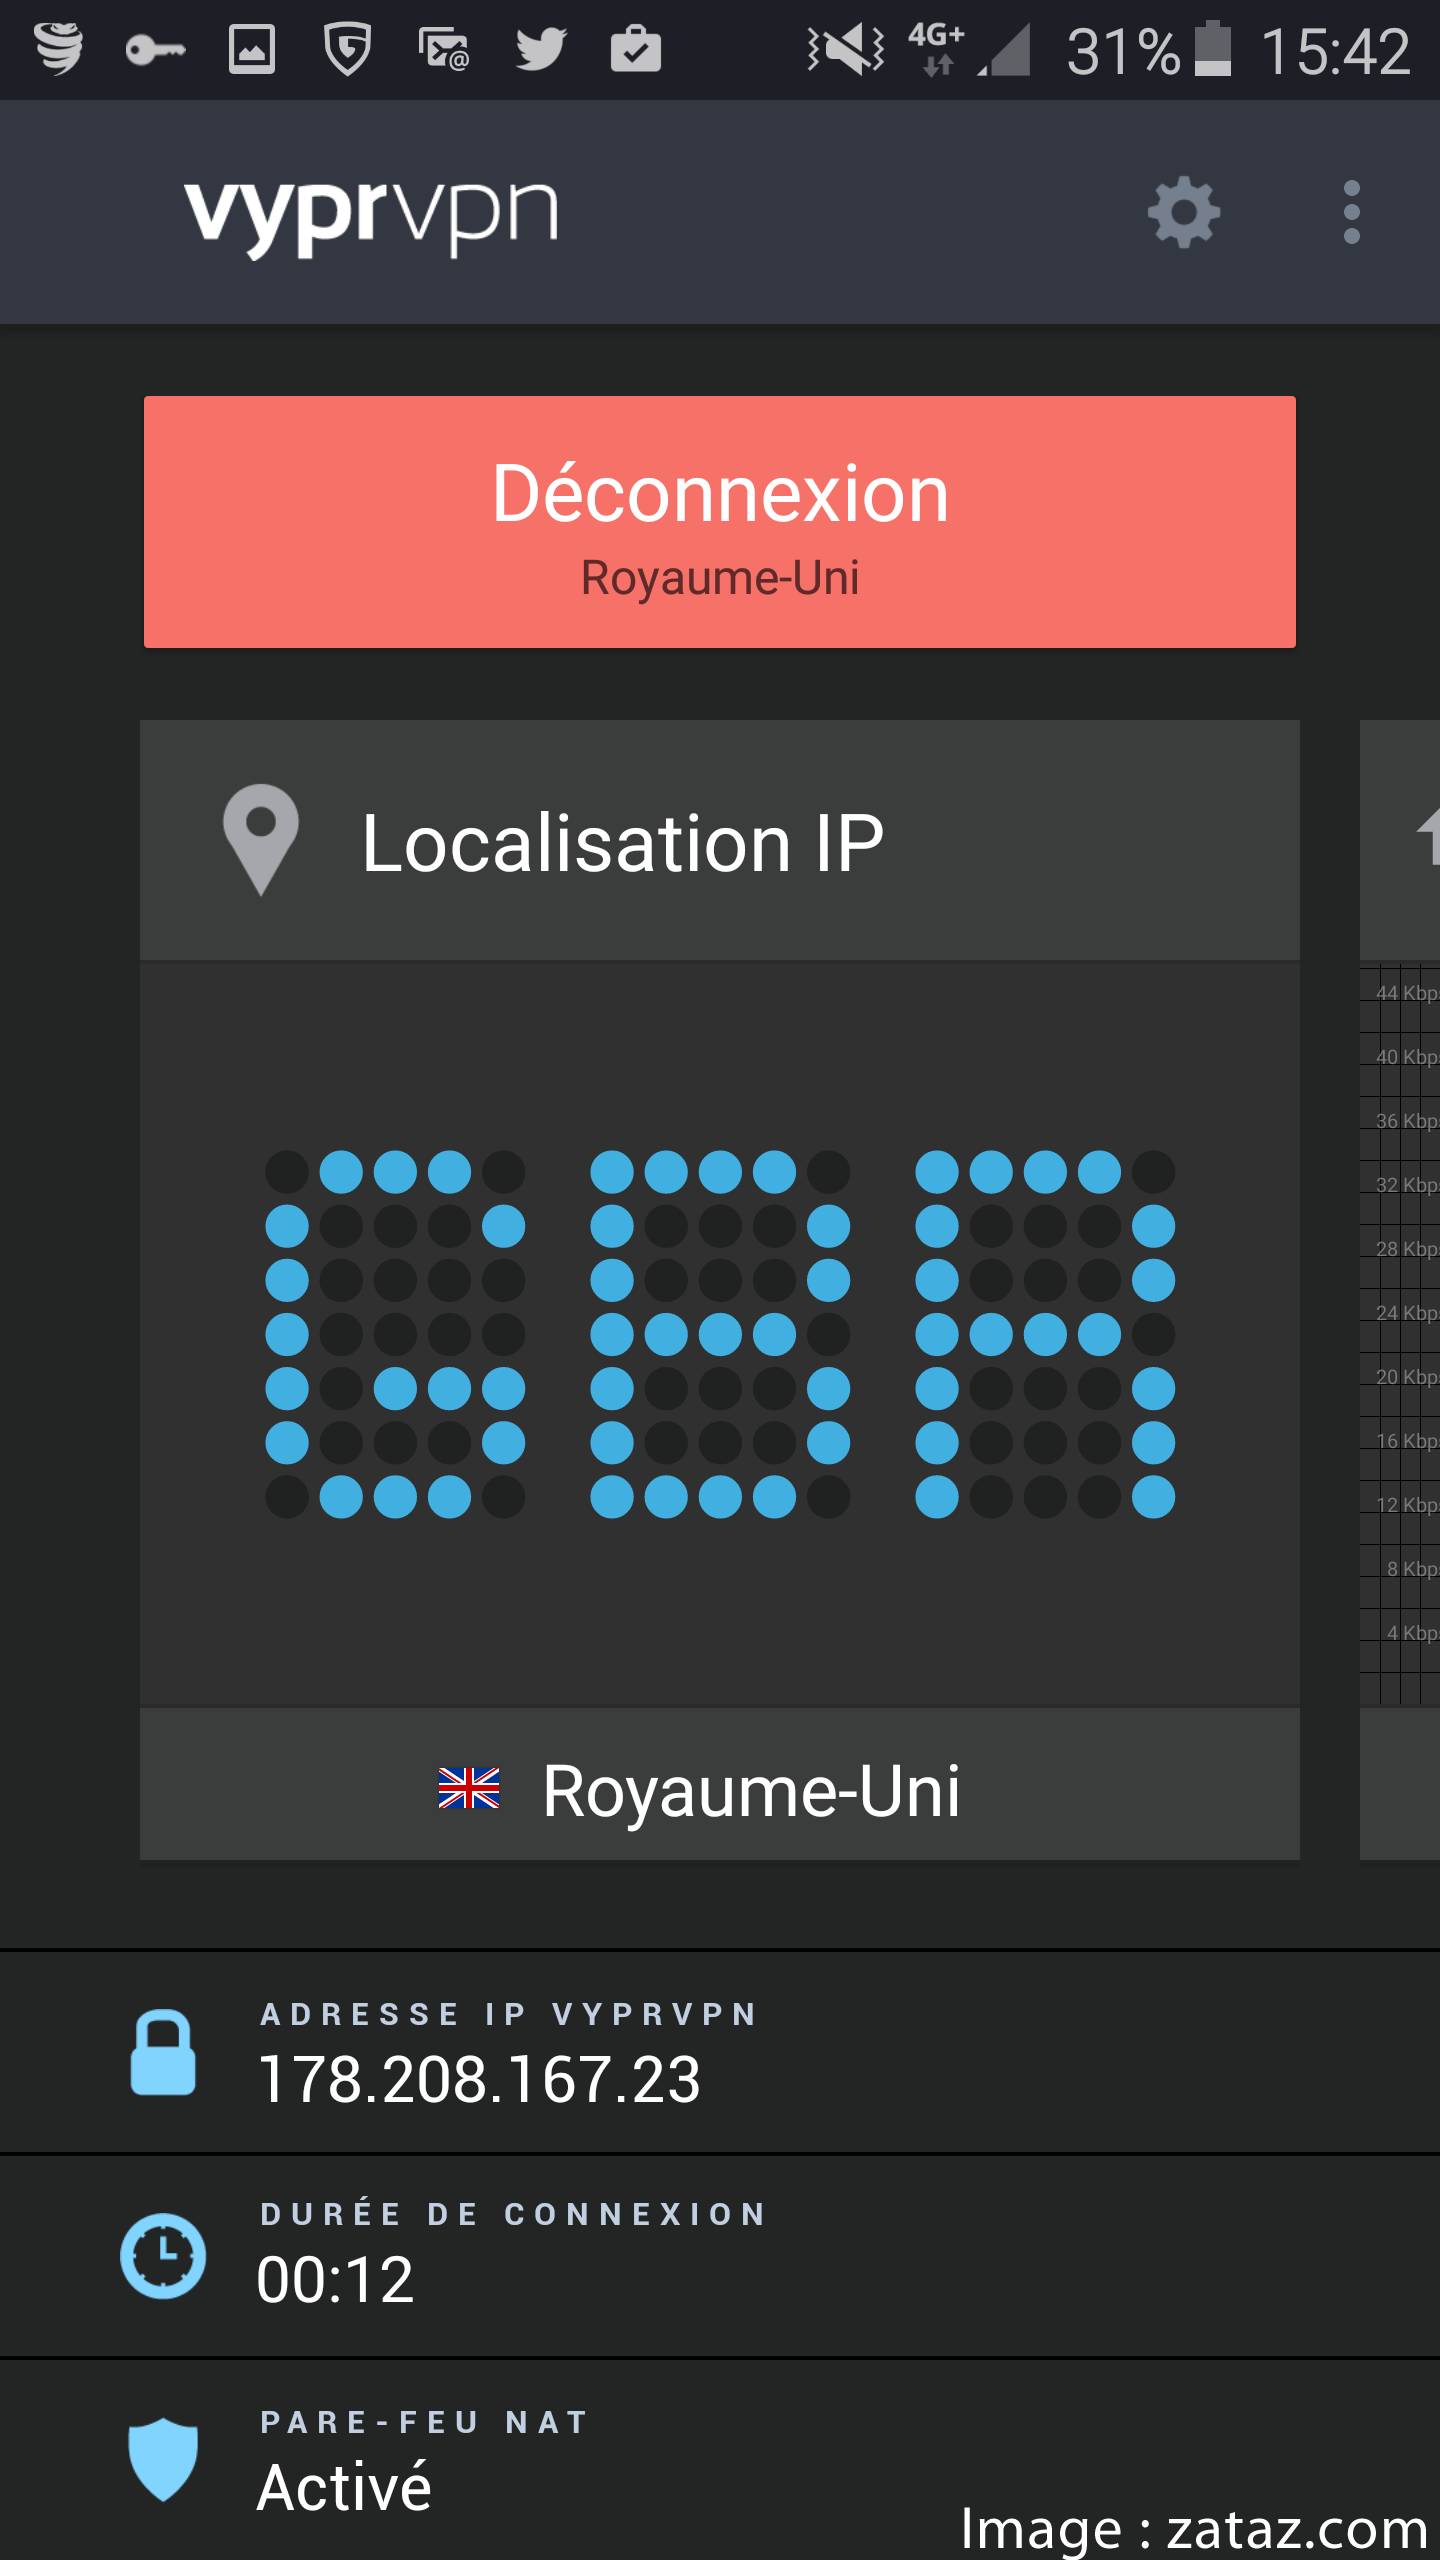The width and height of the screenshot is (1440, 2560).
Task: Tap the Déconnexion button
Action: [x=720, y=522]
